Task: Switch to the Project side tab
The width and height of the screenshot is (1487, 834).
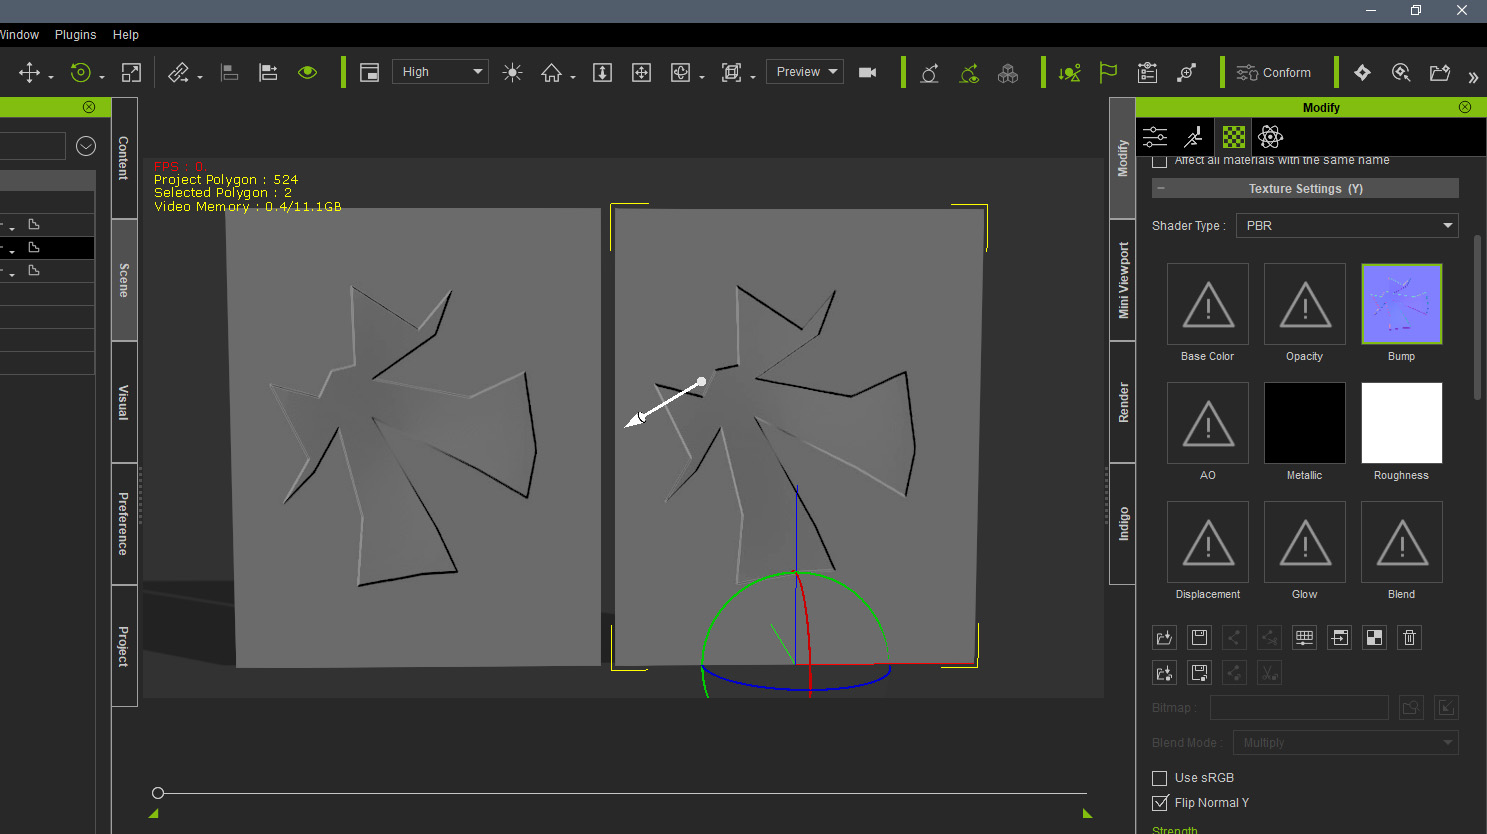Action: [x=124, y=646]
